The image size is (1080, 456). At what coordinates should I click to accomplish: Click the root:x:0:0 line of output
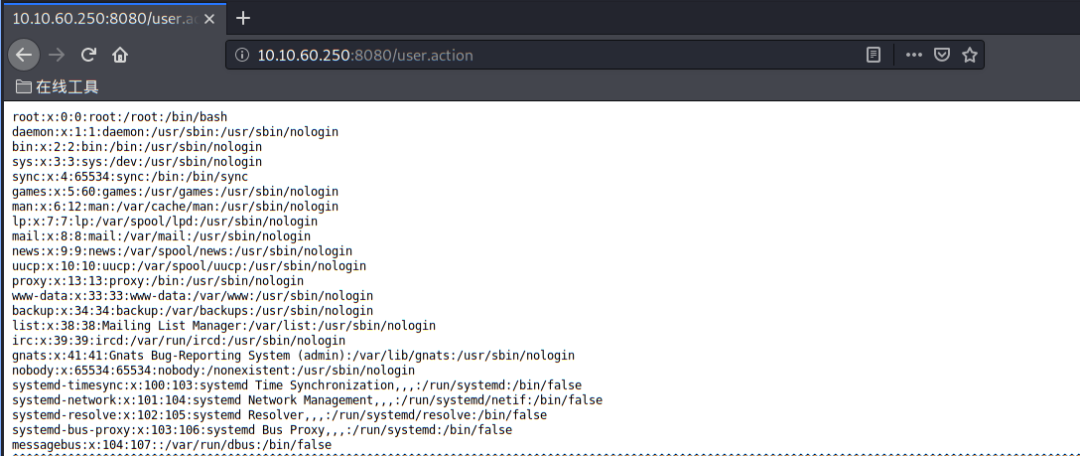tap(120, 117)
